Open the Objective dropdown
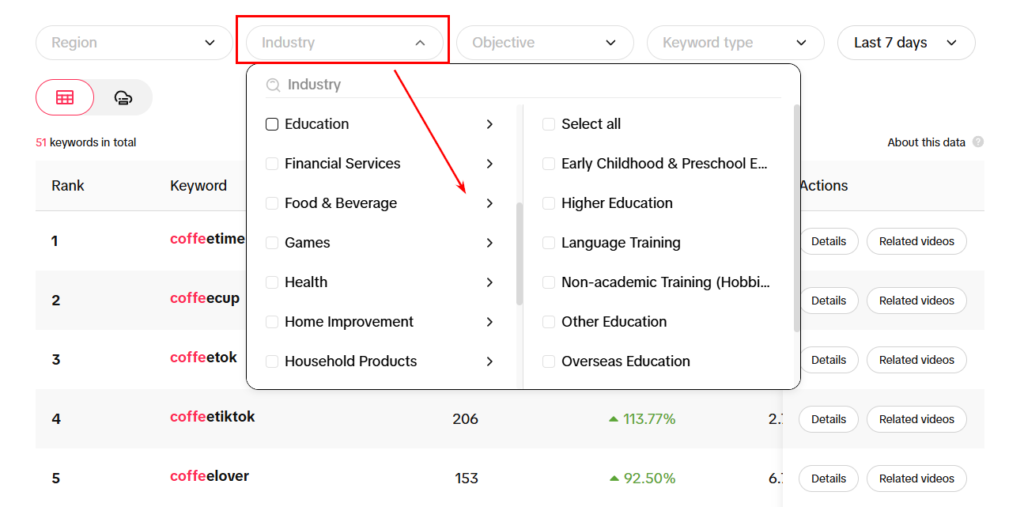 (545, 43)
